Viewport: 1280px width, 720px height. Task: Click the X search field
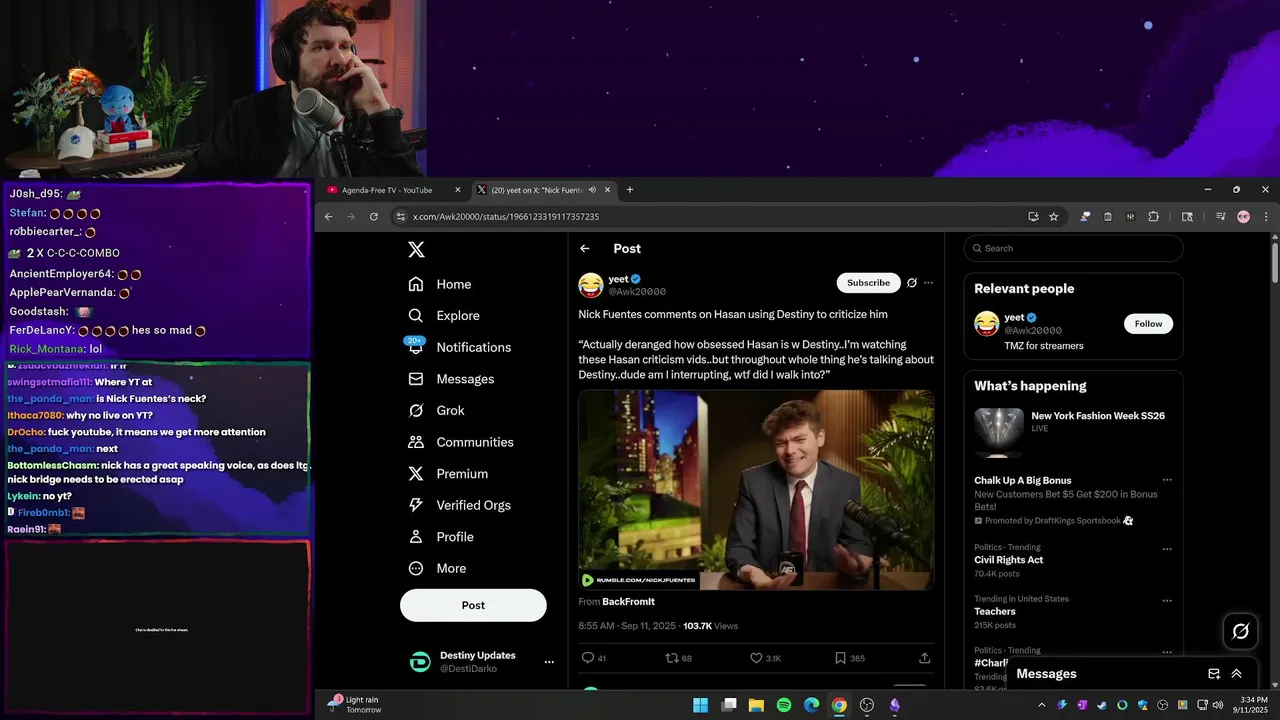tap(1073, 248)
